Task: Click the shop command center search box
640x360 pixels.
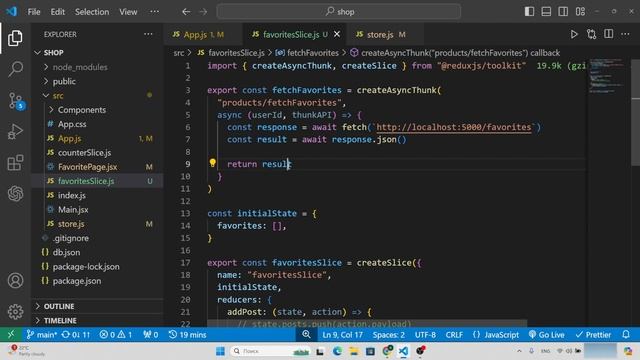Action: click(x=339, y=12)
